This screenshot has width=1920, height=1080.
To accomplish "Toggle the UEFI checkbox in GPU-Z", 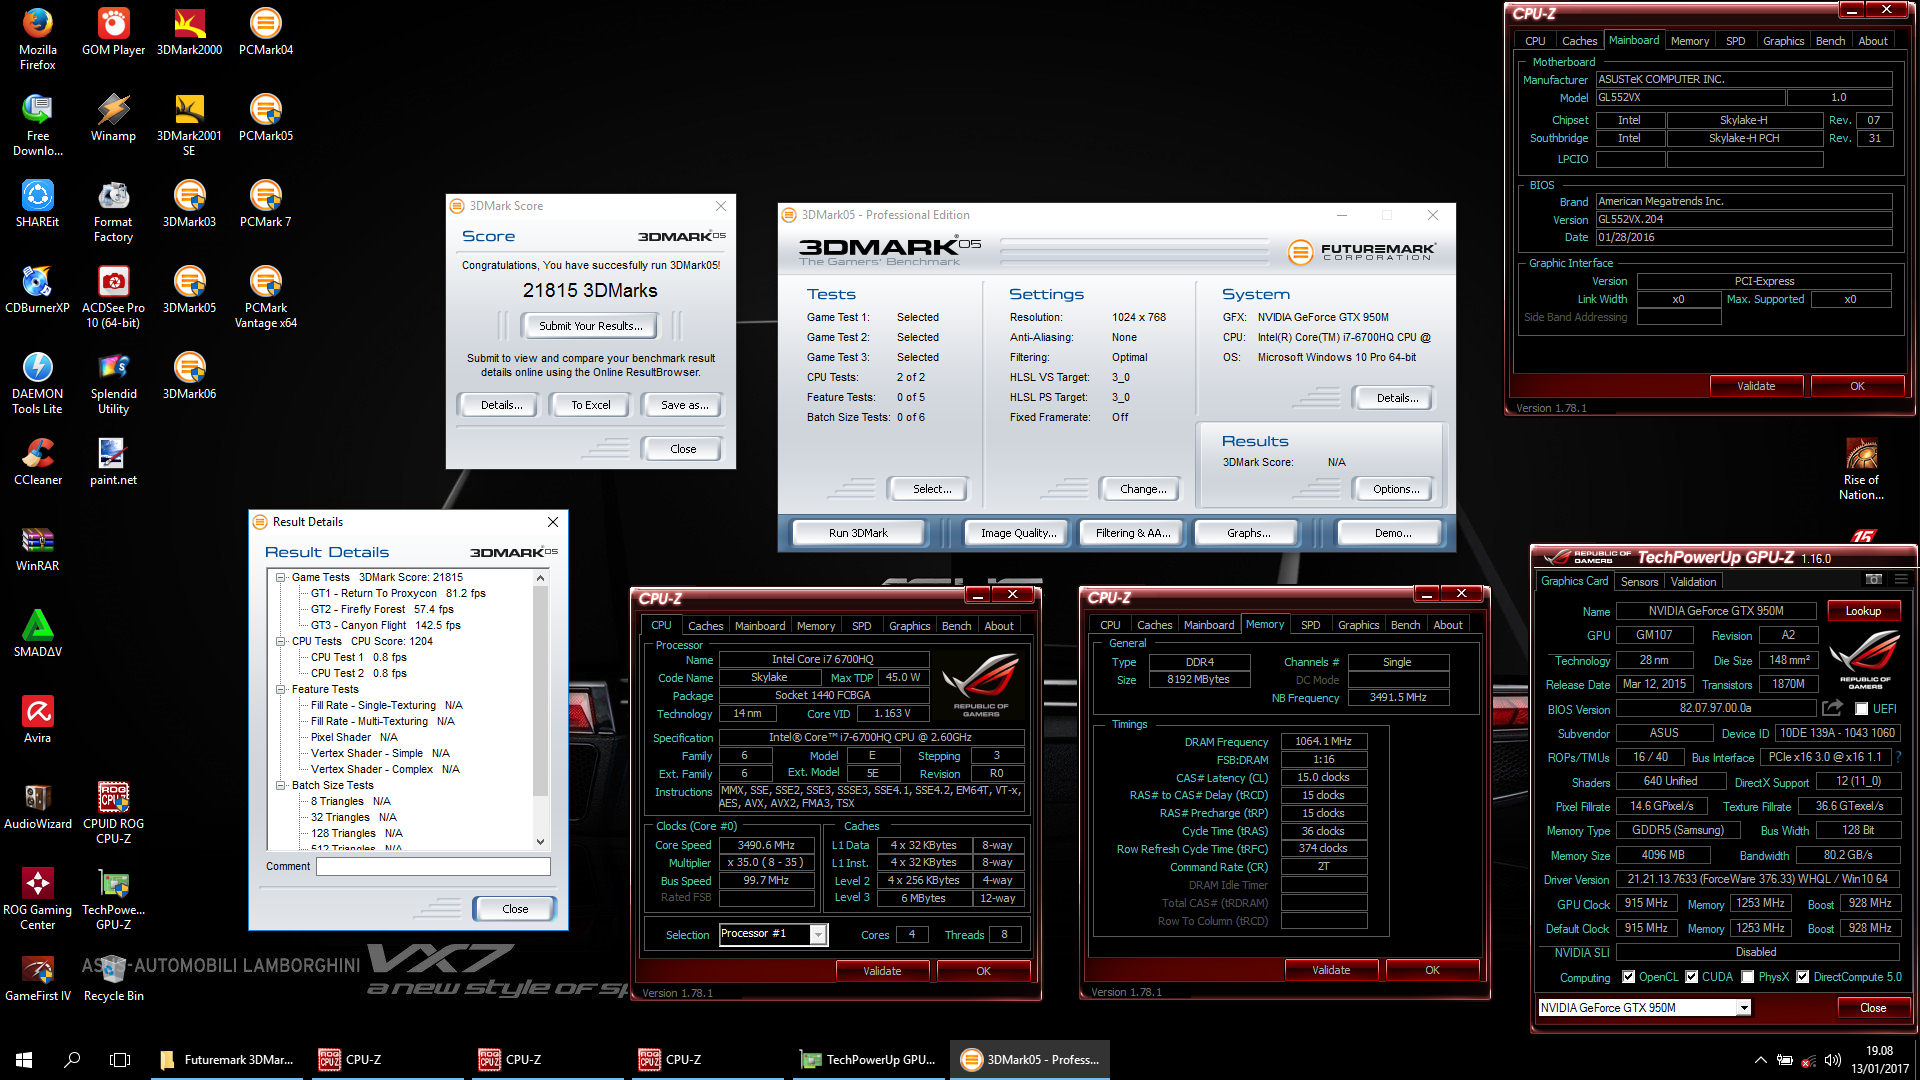I will tap(1861, 709).
